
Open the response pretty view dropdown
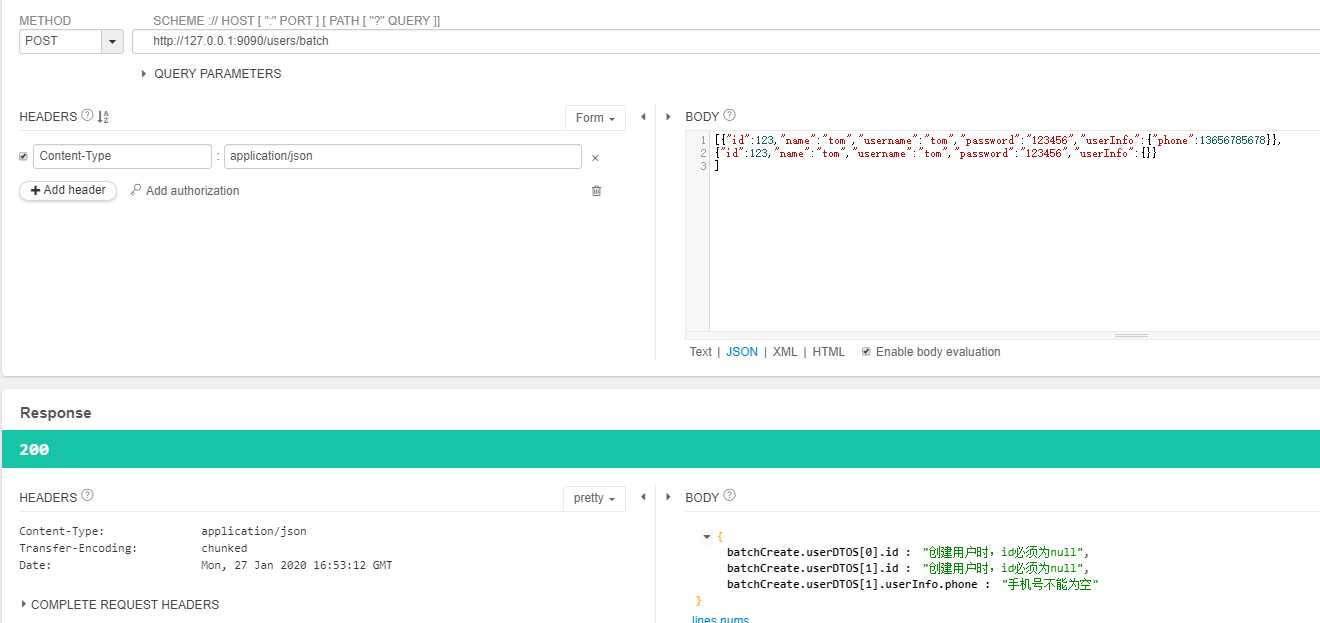[594, 498]
